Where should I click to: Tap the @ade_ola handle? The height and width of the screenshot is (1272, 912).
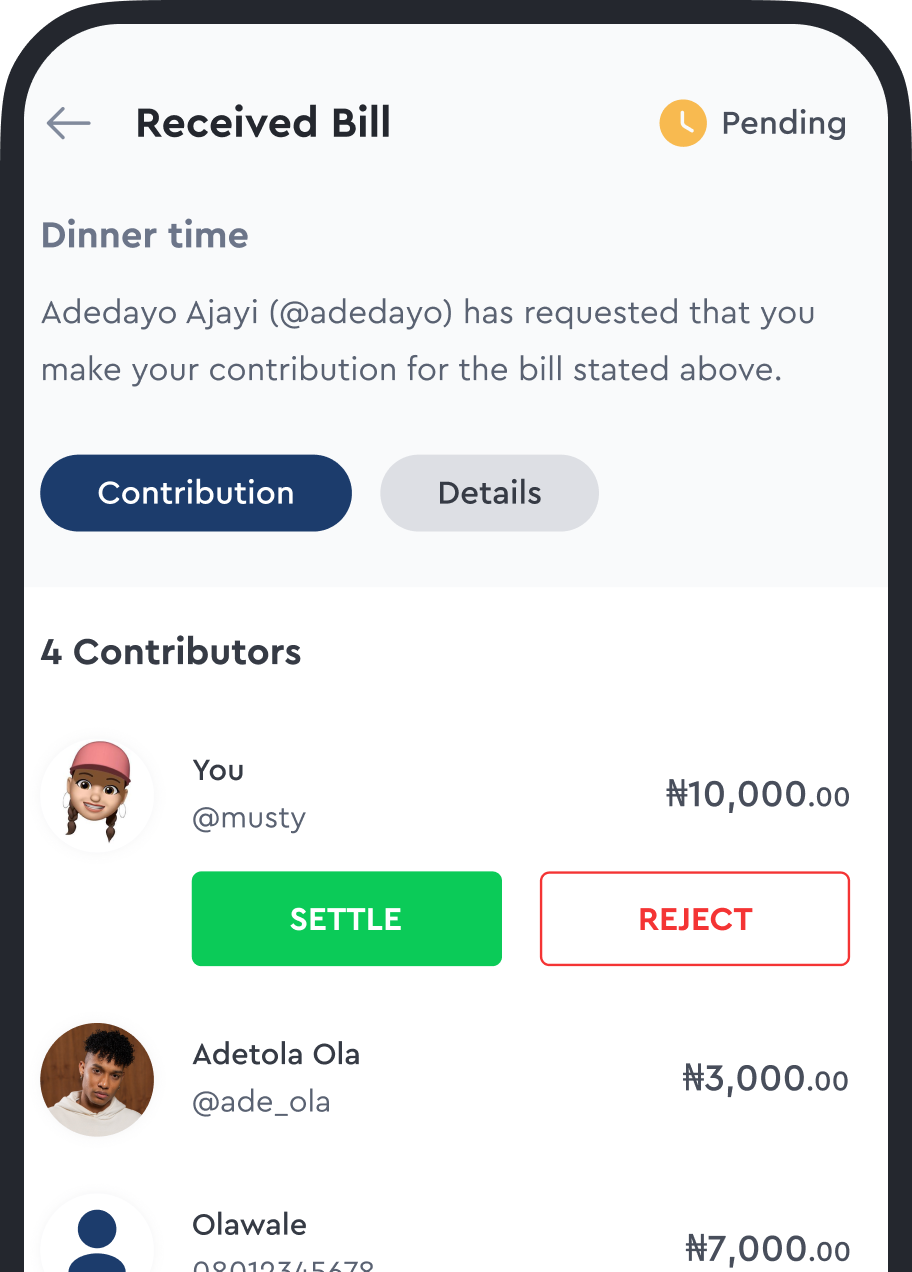click(x=261, y=1102)
